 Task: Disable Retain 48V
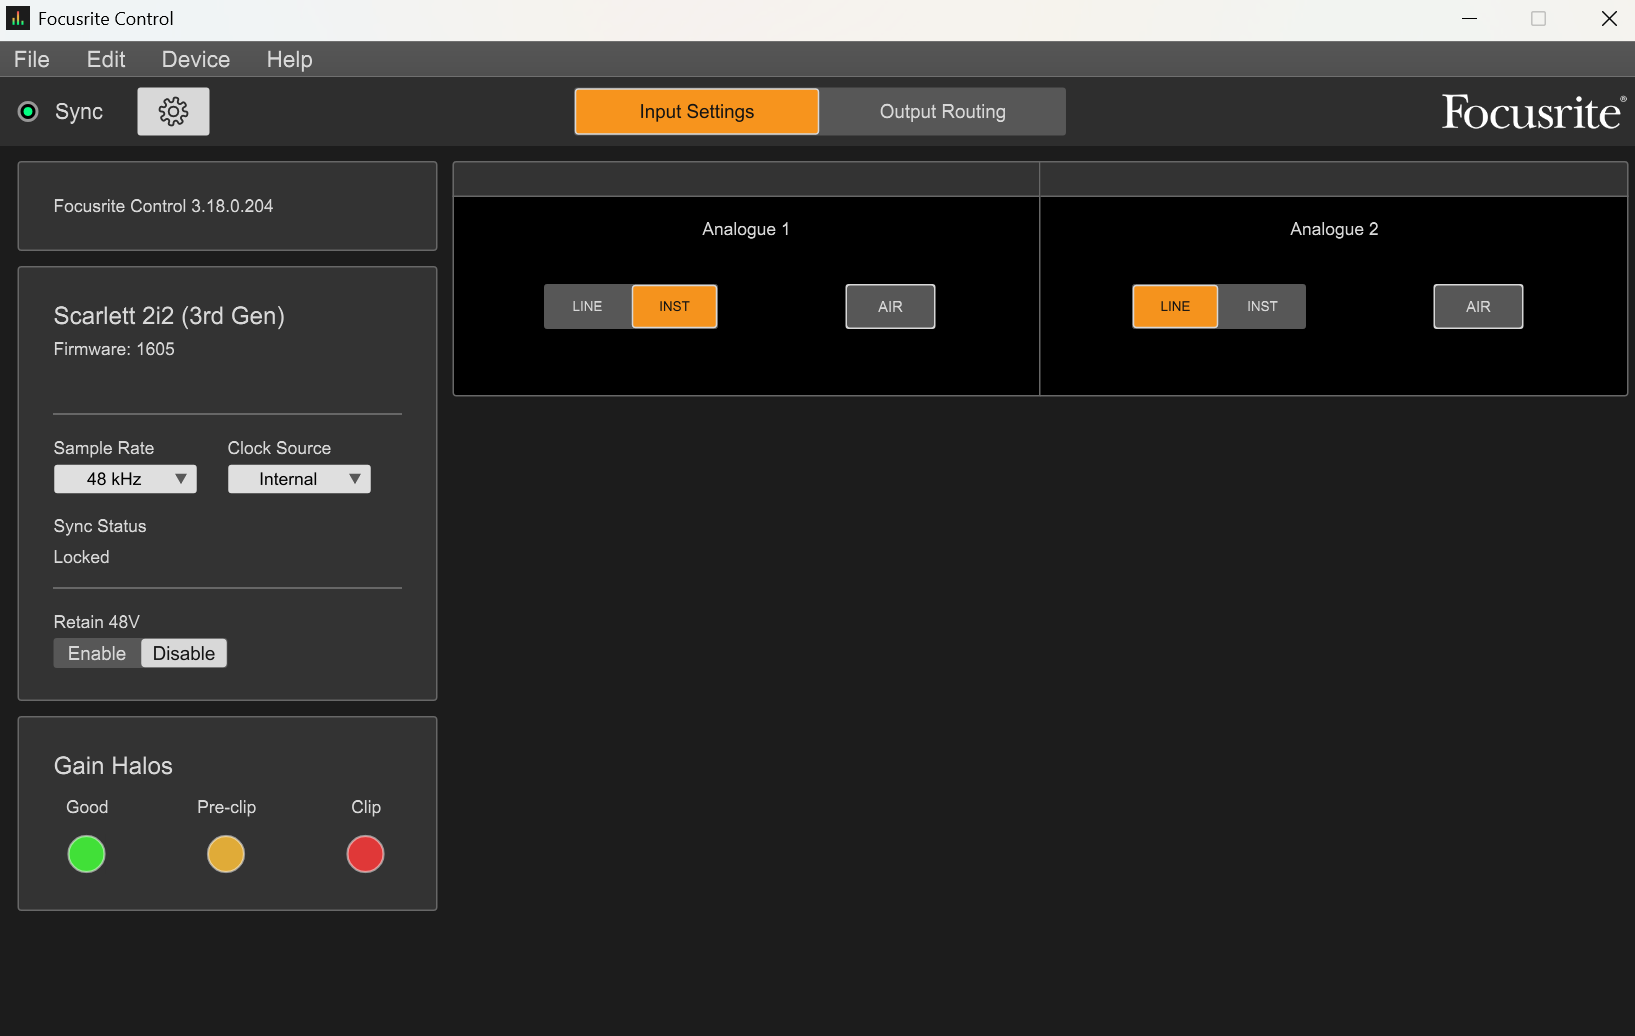pyautogui.click(x=184, y=653)
